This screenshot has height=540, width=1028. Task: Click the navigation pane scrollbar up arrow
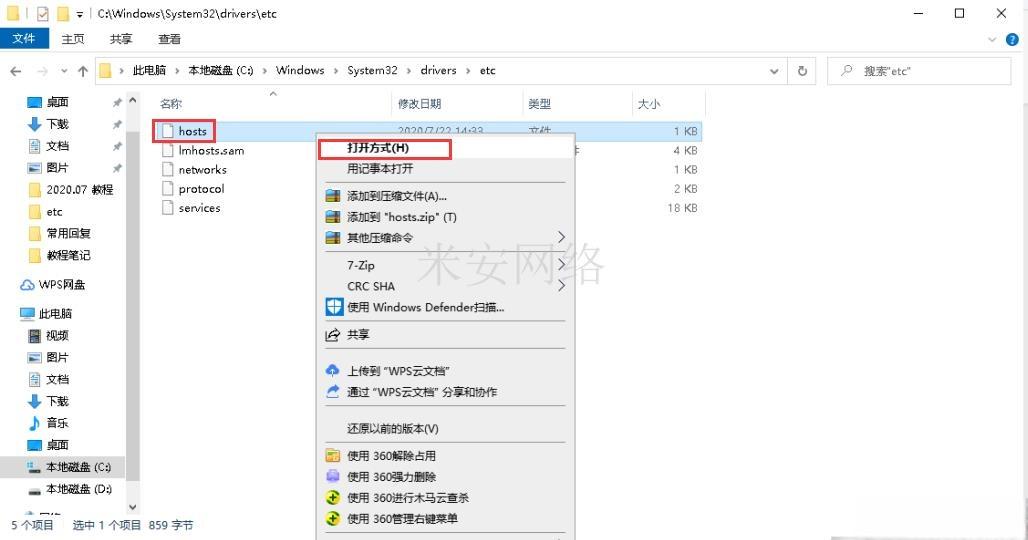132,100
